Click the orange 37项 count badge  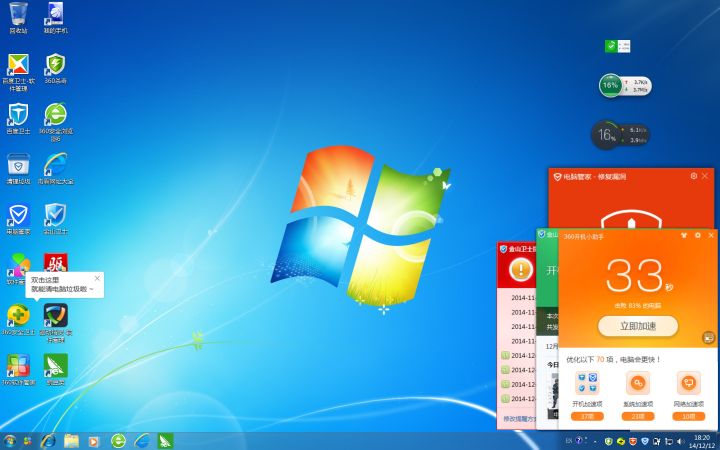pyautogui.click(x=588, y=416)
